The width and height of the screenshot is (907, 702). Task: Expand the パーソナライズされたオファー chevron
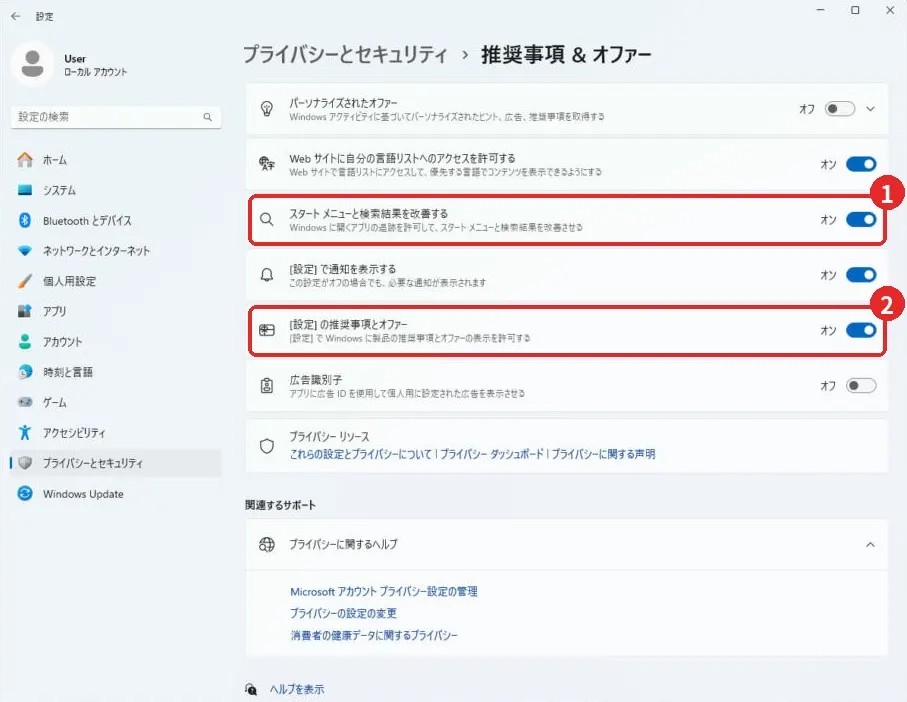[x=870, y=109]
